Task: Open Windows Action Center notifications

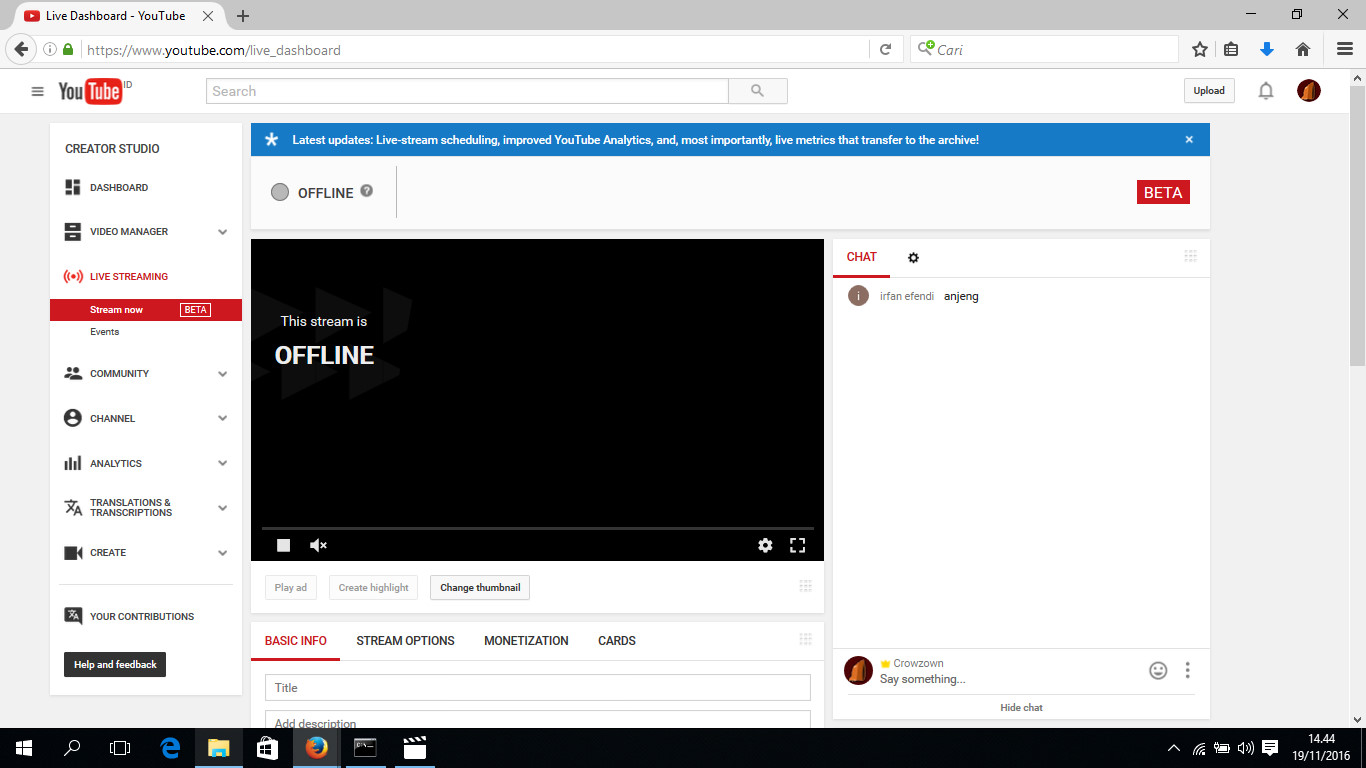Action: (1270, 748)
